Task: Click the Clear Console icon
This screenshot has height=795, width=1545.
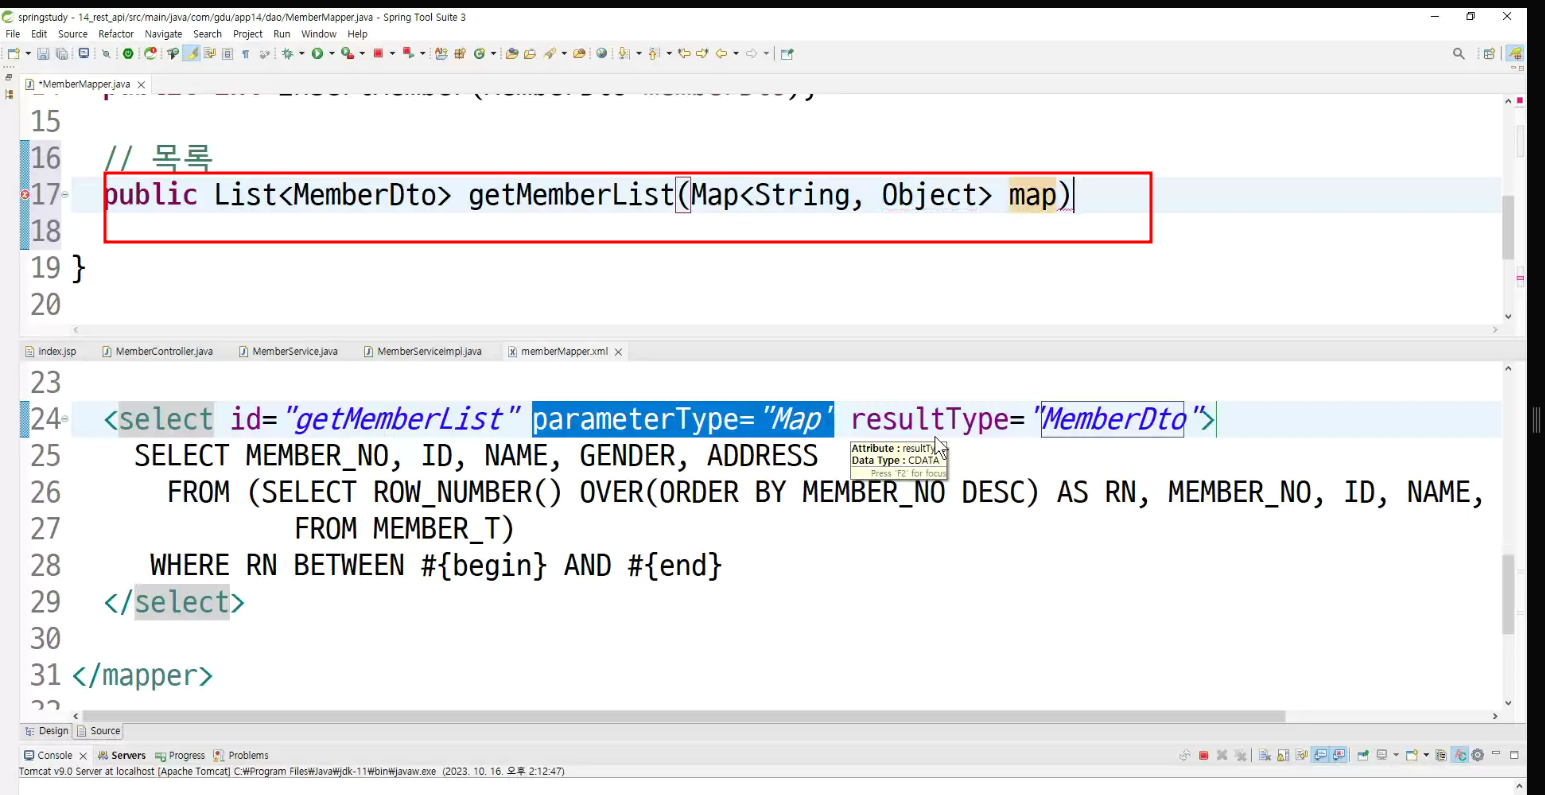Action: (1265, 755)
